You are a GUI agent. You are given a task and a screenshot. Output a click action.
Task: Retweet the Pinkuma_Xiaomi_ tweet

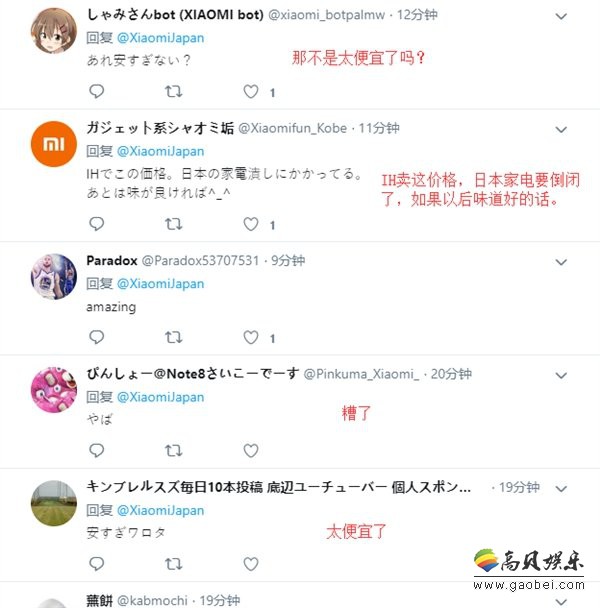tap(173, 451)
